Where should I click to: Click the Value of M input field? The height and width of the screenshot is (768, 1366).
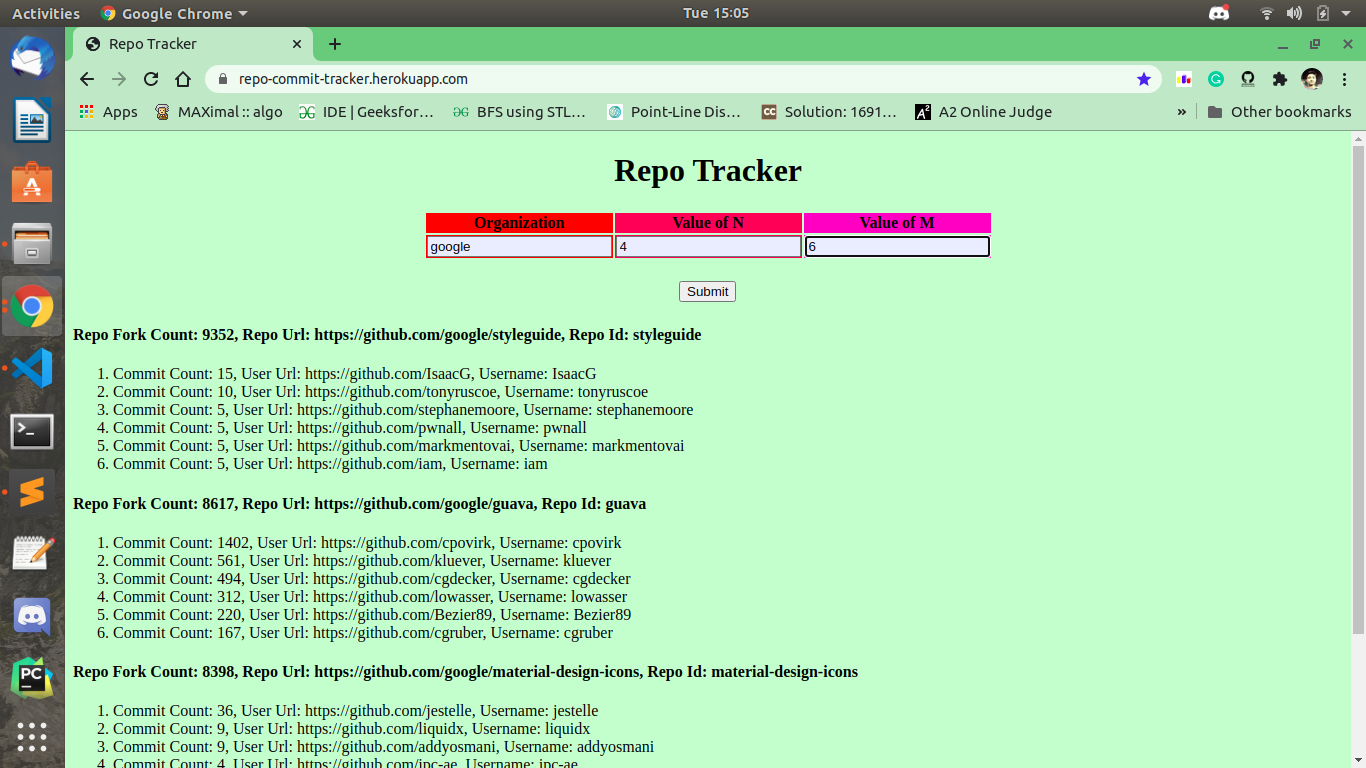(x=897, y=247)
